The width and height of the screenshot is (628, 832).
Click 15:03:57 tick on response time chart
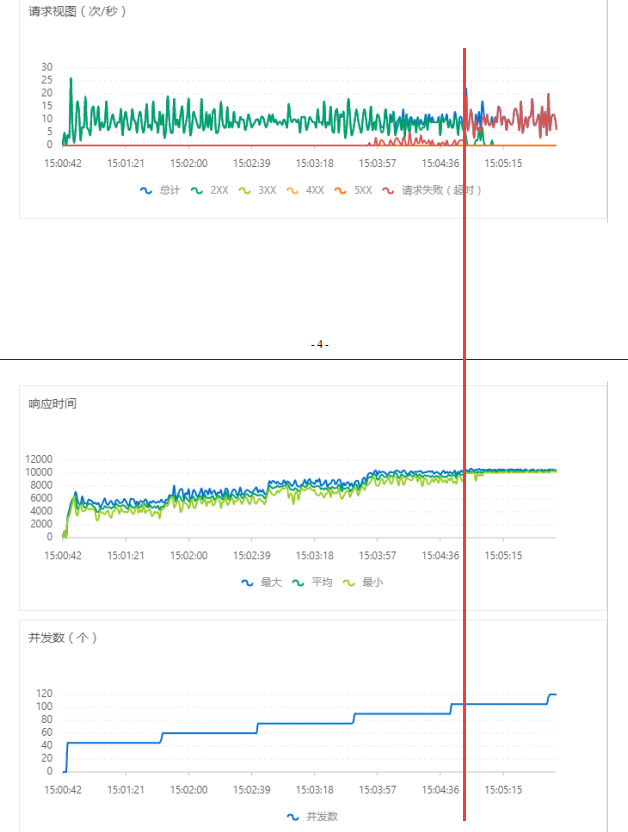(377, 556)
